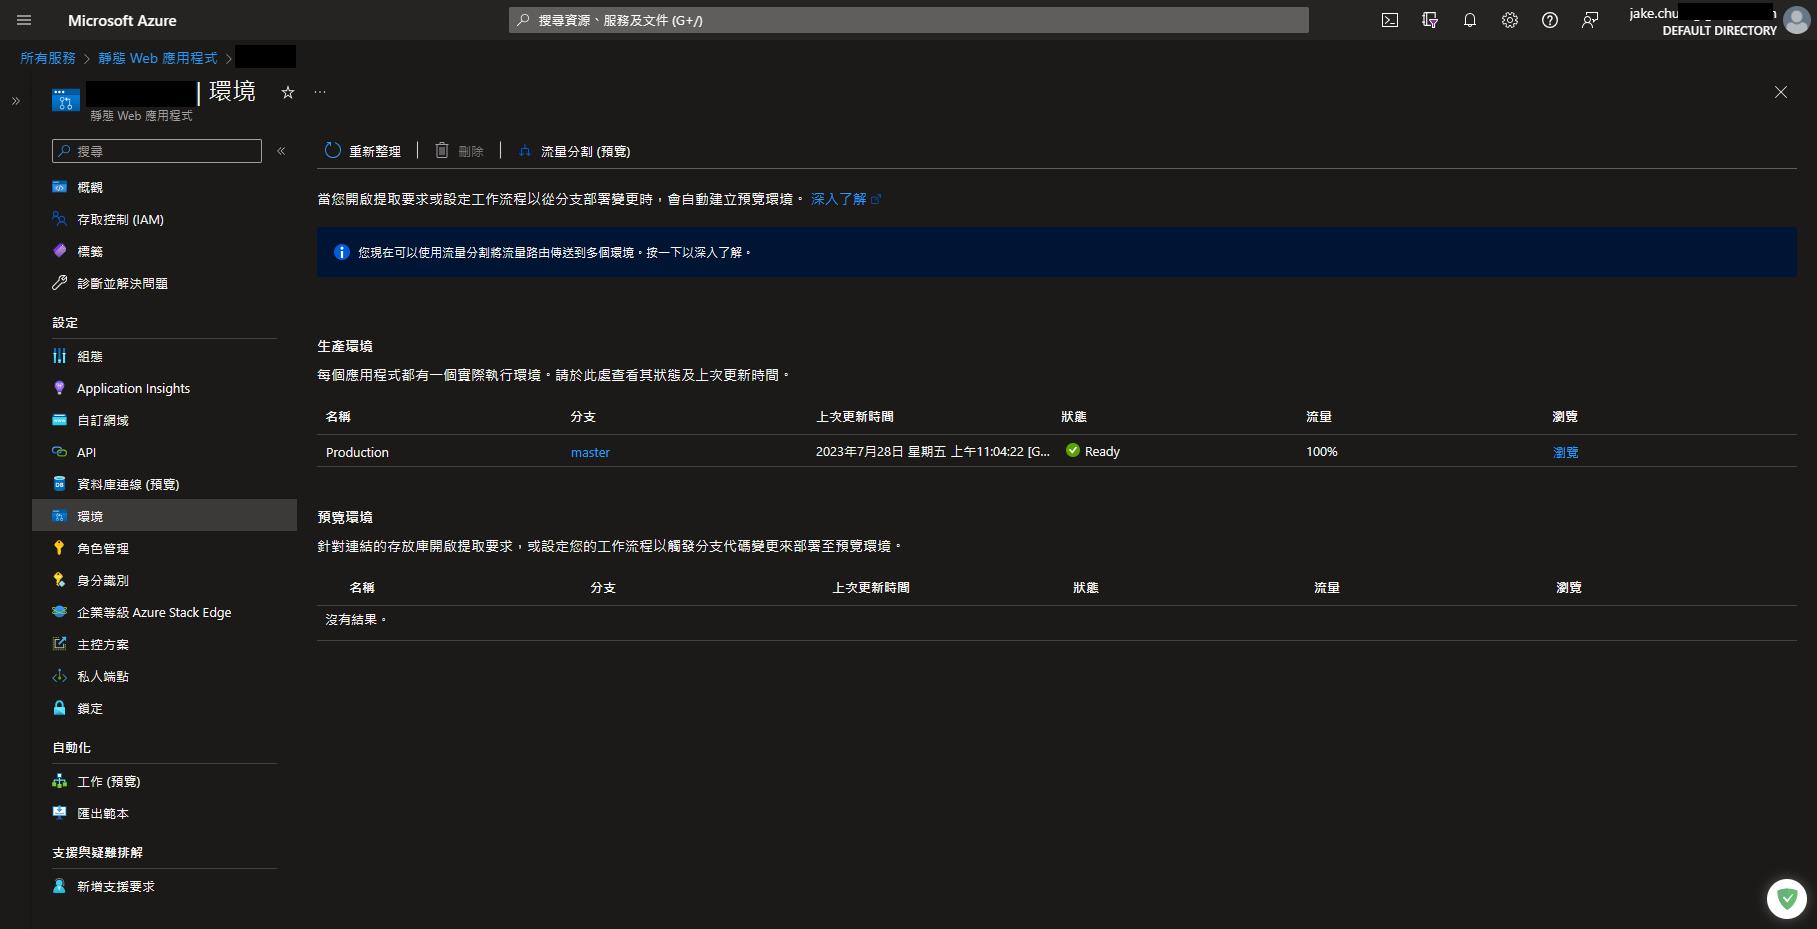Click the 瀏覽 link for Production
Screen dimensions: 1817x929
(x=1565, y=452)
